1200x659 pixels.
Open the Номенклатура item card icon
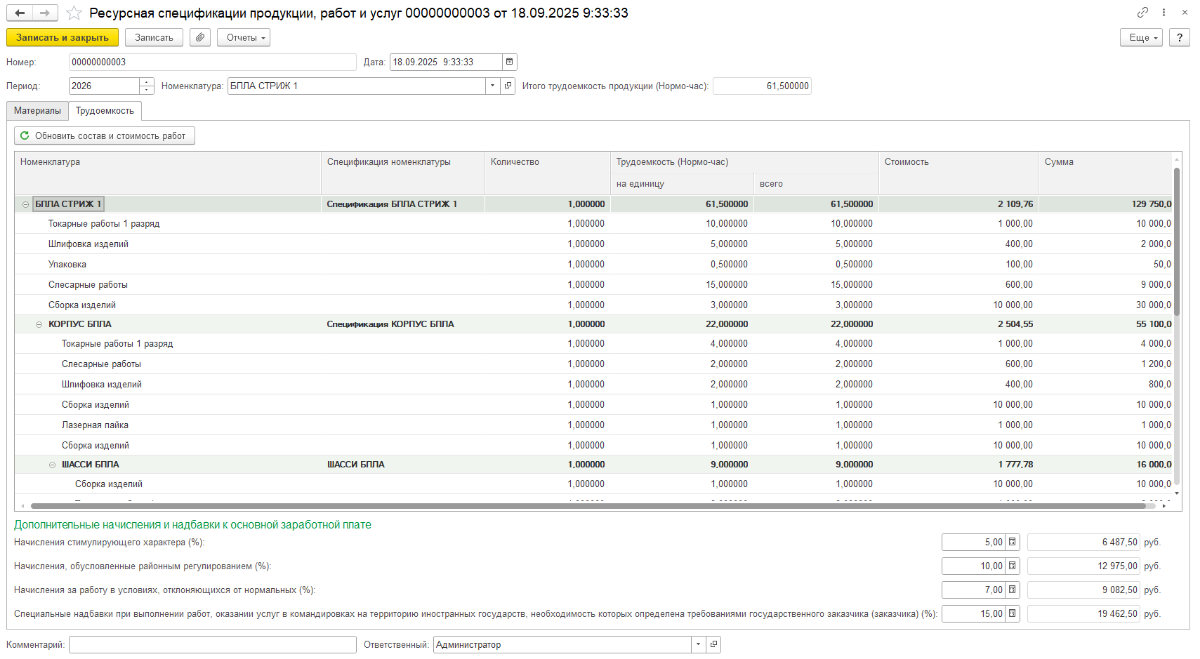click(508, 86)
